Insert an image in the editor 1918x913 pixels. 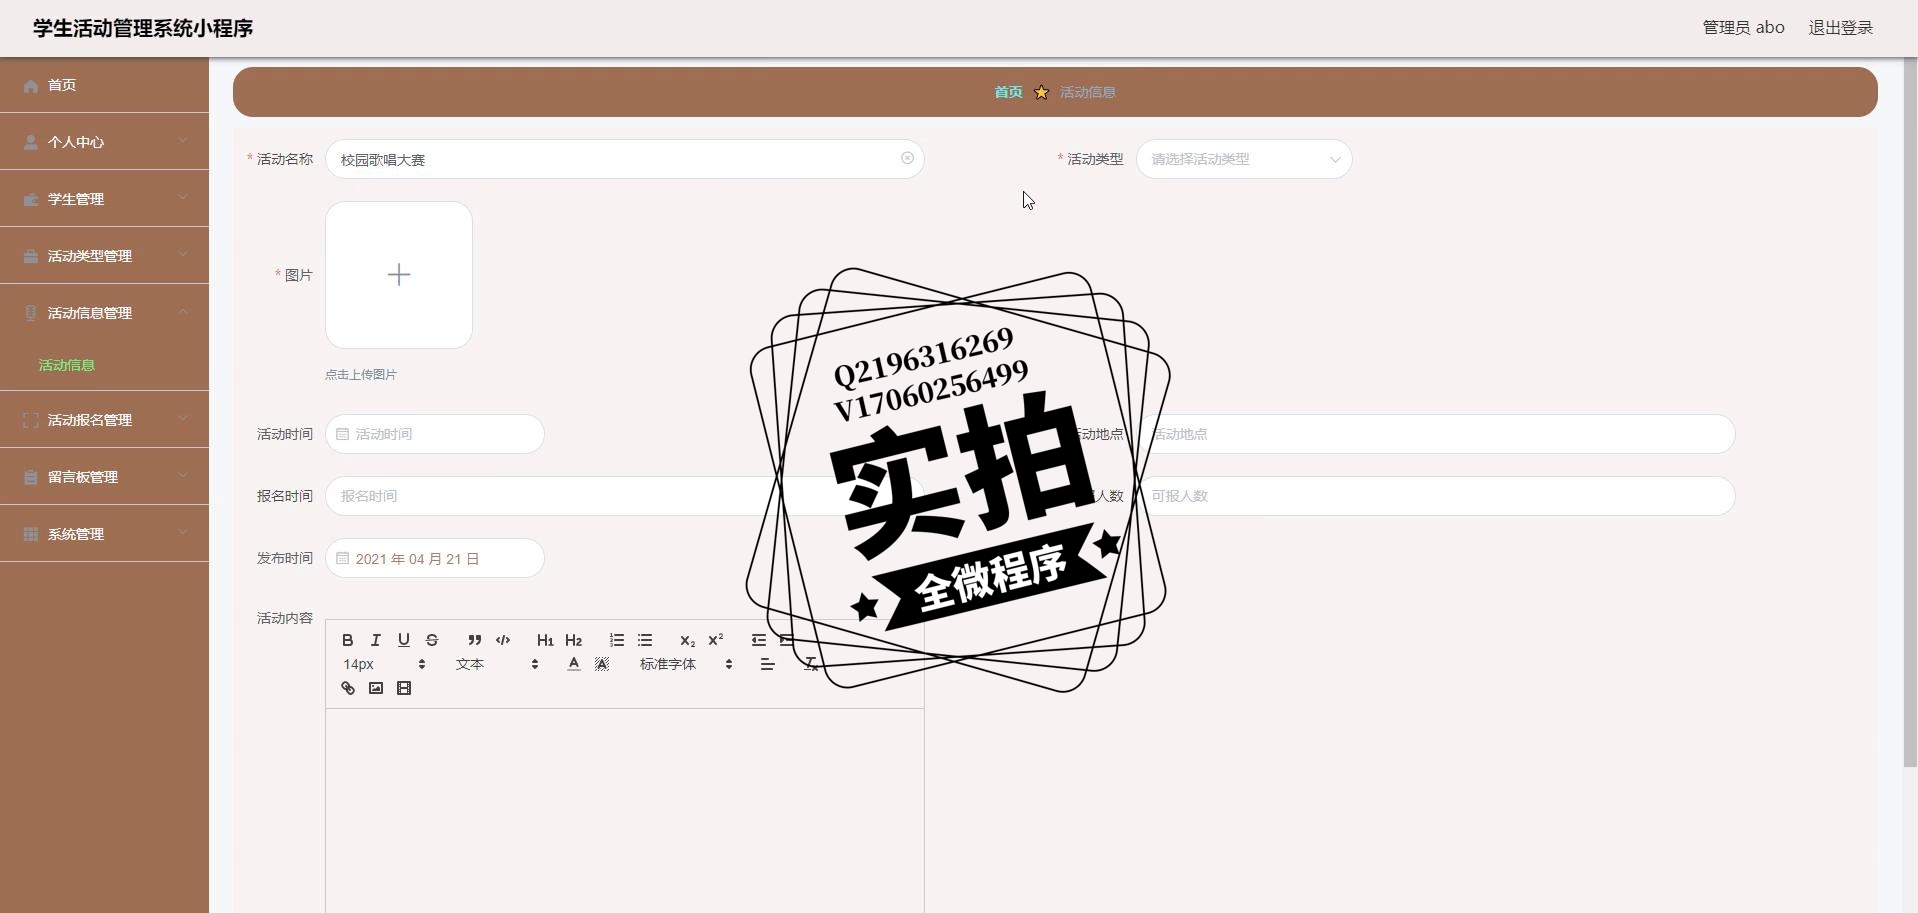point(376,688)
